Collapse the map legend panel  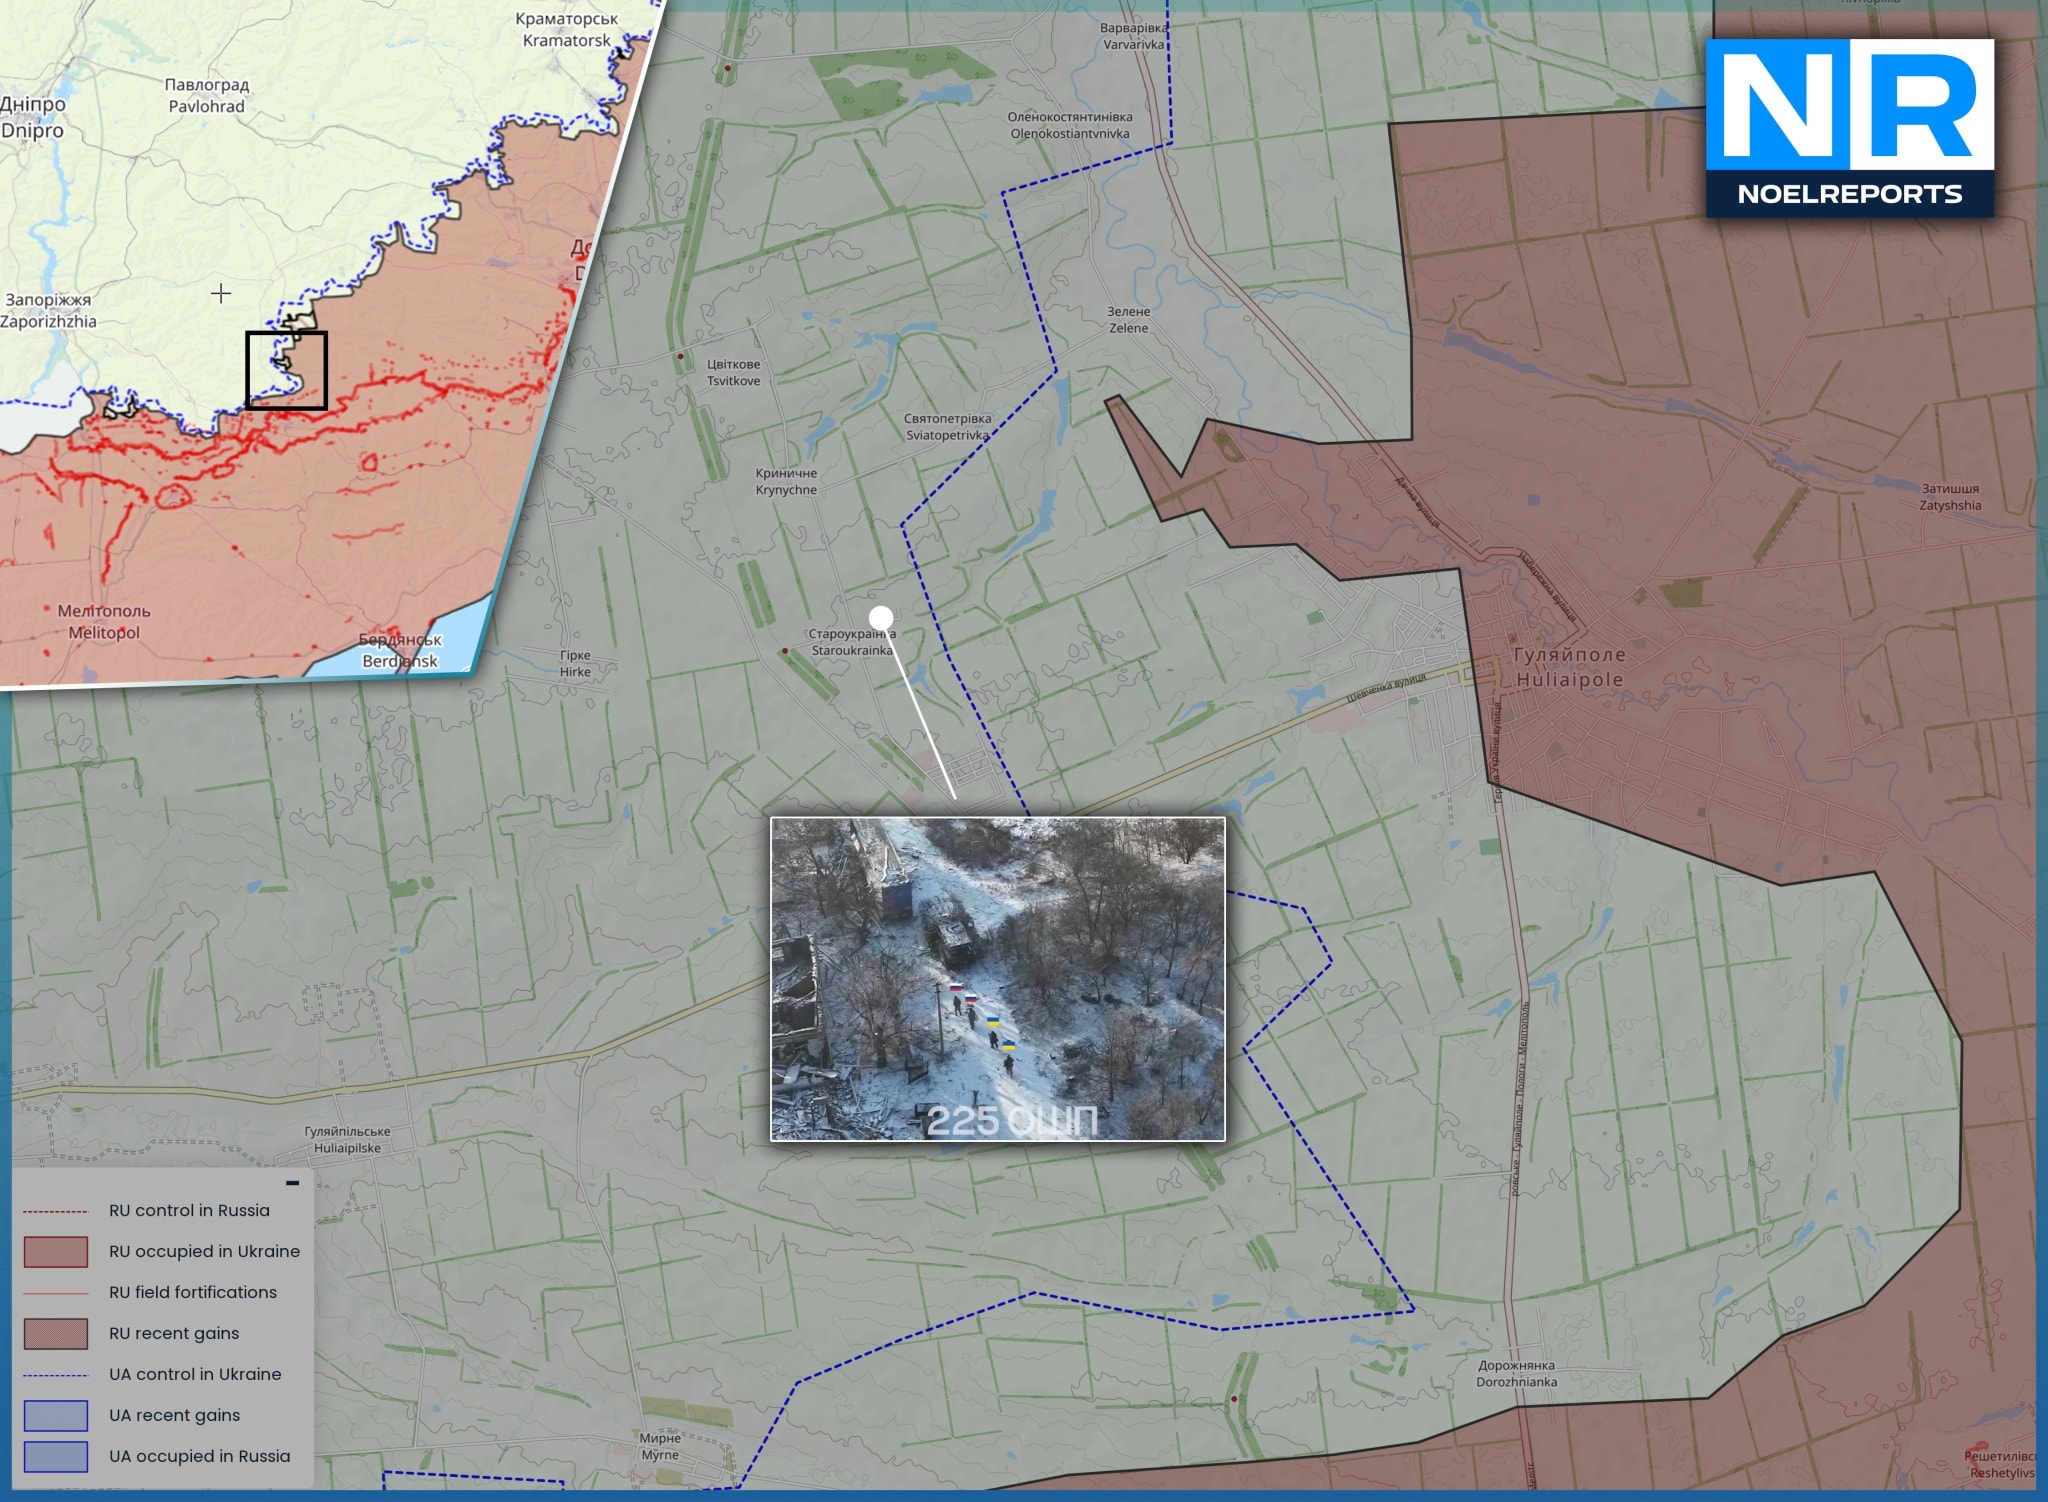pyautogui.click(x=292, y=1183)
